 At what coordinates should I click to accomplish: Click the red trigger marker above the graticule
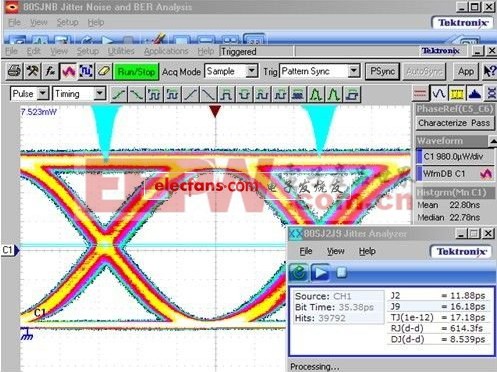(215, 111)
